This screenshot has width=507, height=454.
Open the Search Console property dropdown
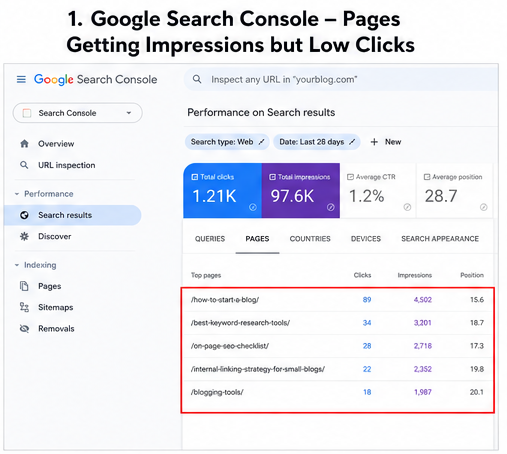(x=78, y=113)
